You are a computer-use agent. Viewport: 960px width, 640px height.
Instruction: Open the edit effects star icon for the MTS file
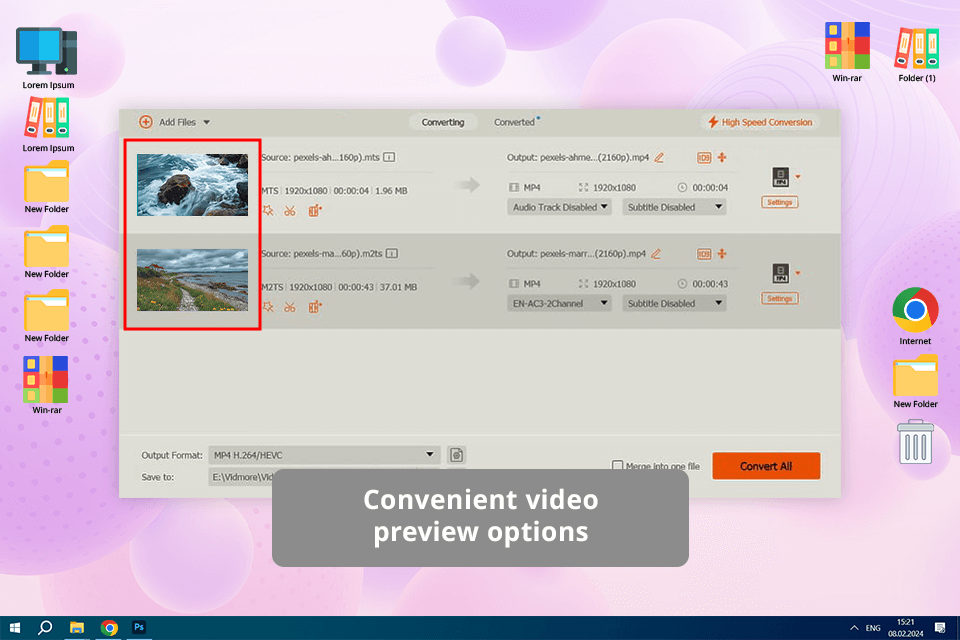click(x=268, y=211)
